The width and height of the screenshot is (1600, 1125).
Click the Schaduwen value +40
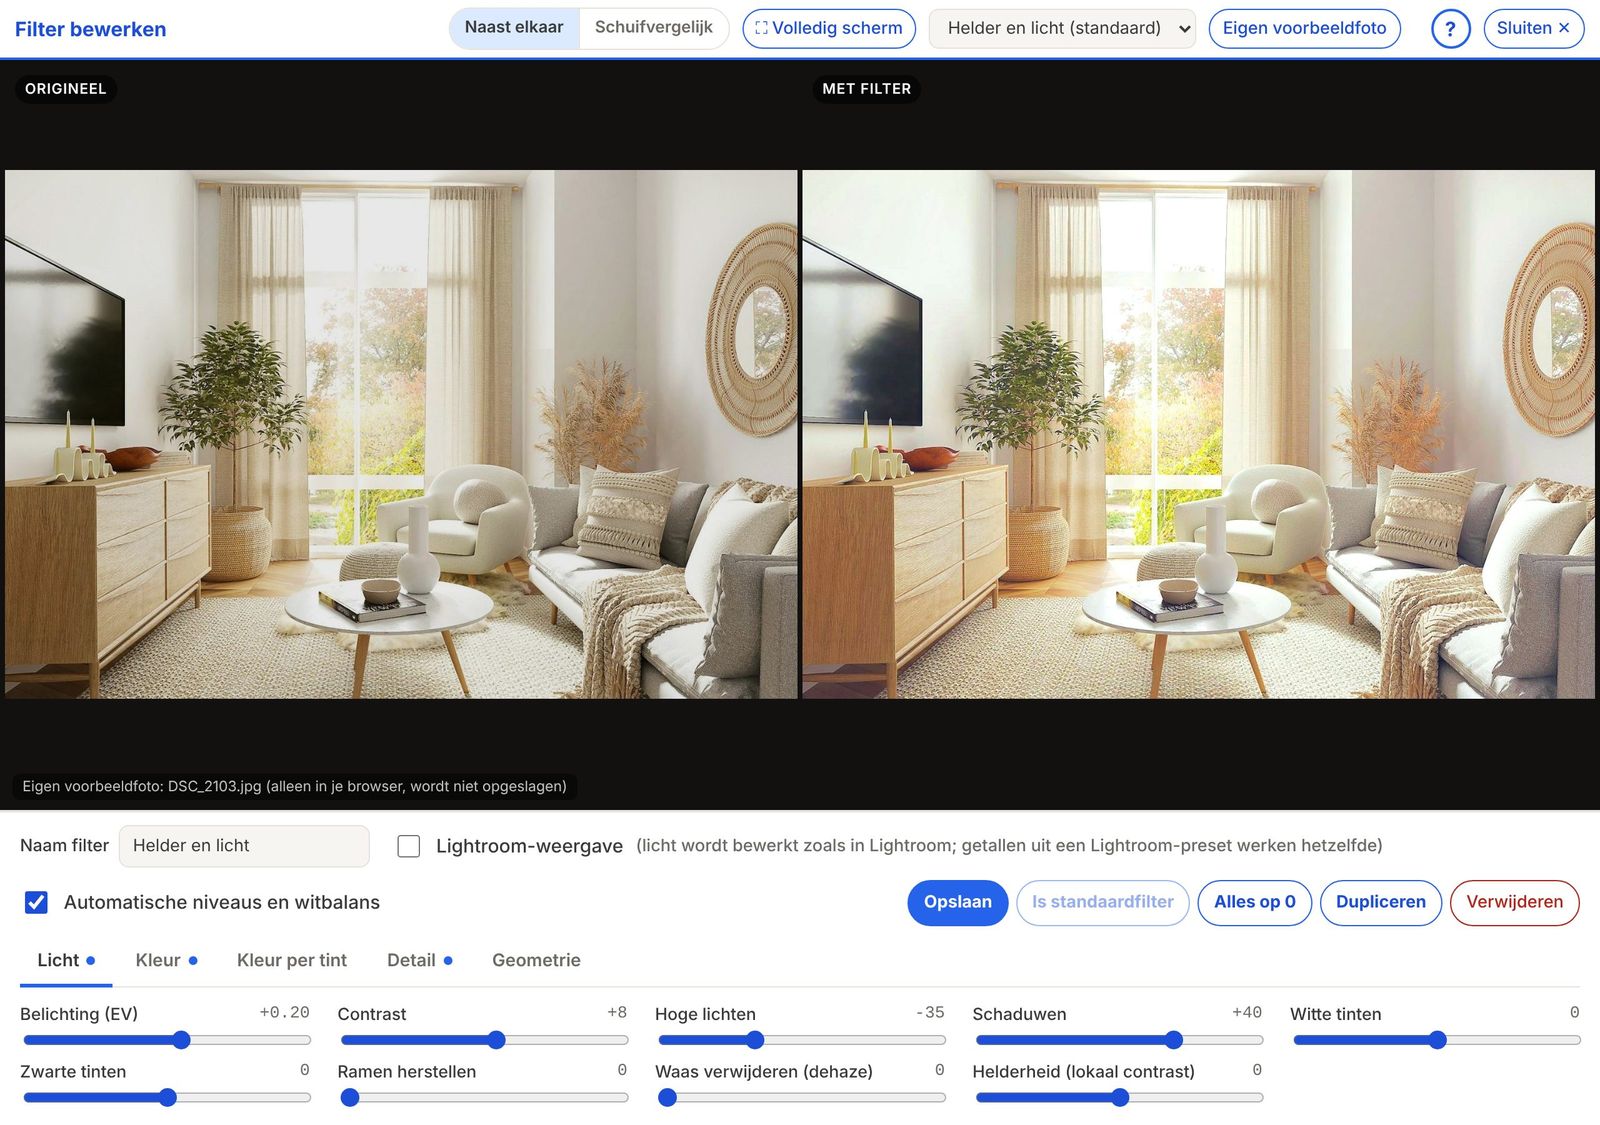pyautogui.click(x=1247, y=1013)
